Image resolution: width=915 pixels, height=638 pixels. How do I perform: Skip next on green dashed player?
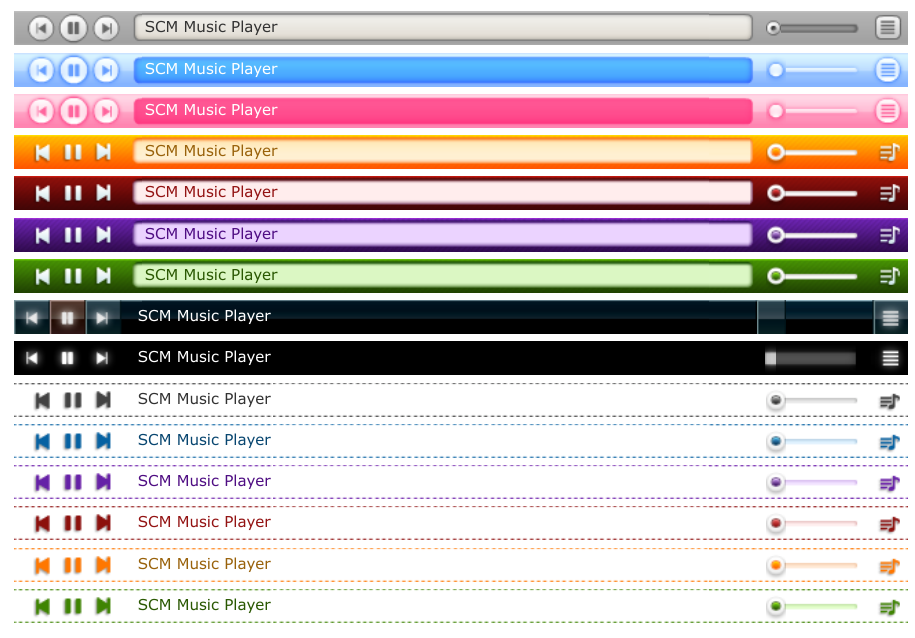(x=103, y=606)
